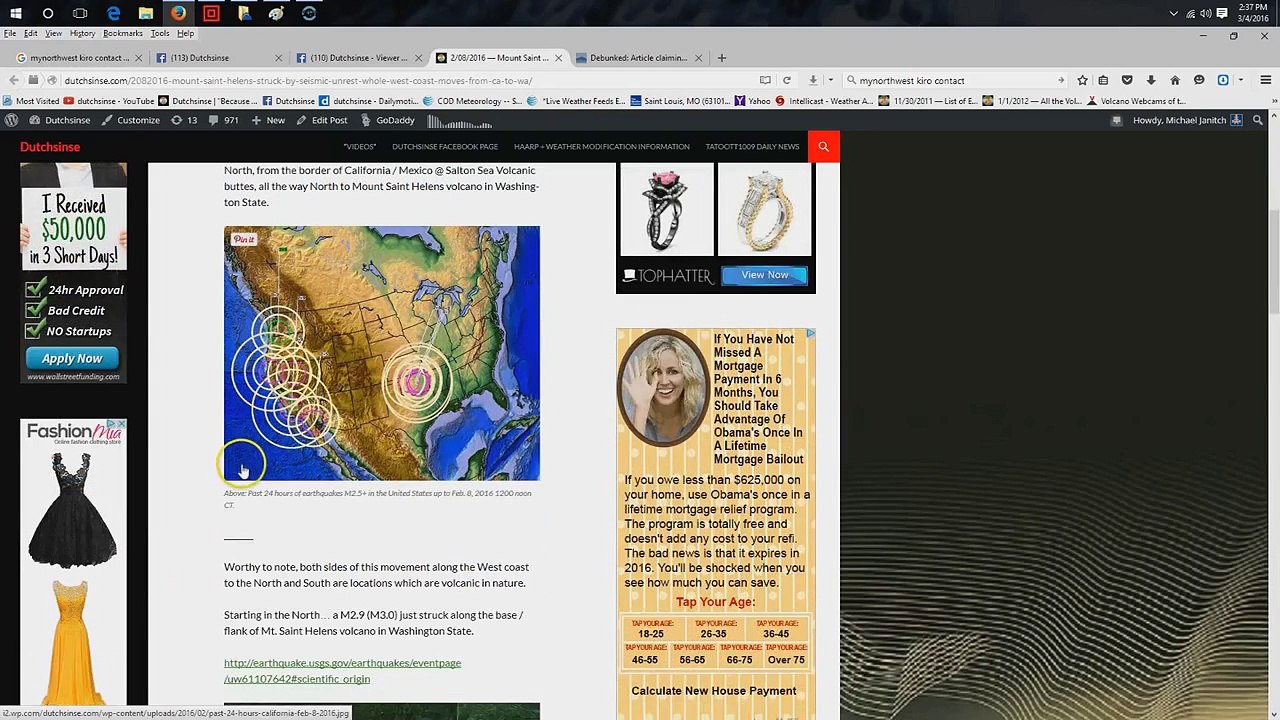Image resolution: width=1280 pixels, height=720 pixels.
Task: Launch Microsoft Edge from the taskbar
Action: 113,13
